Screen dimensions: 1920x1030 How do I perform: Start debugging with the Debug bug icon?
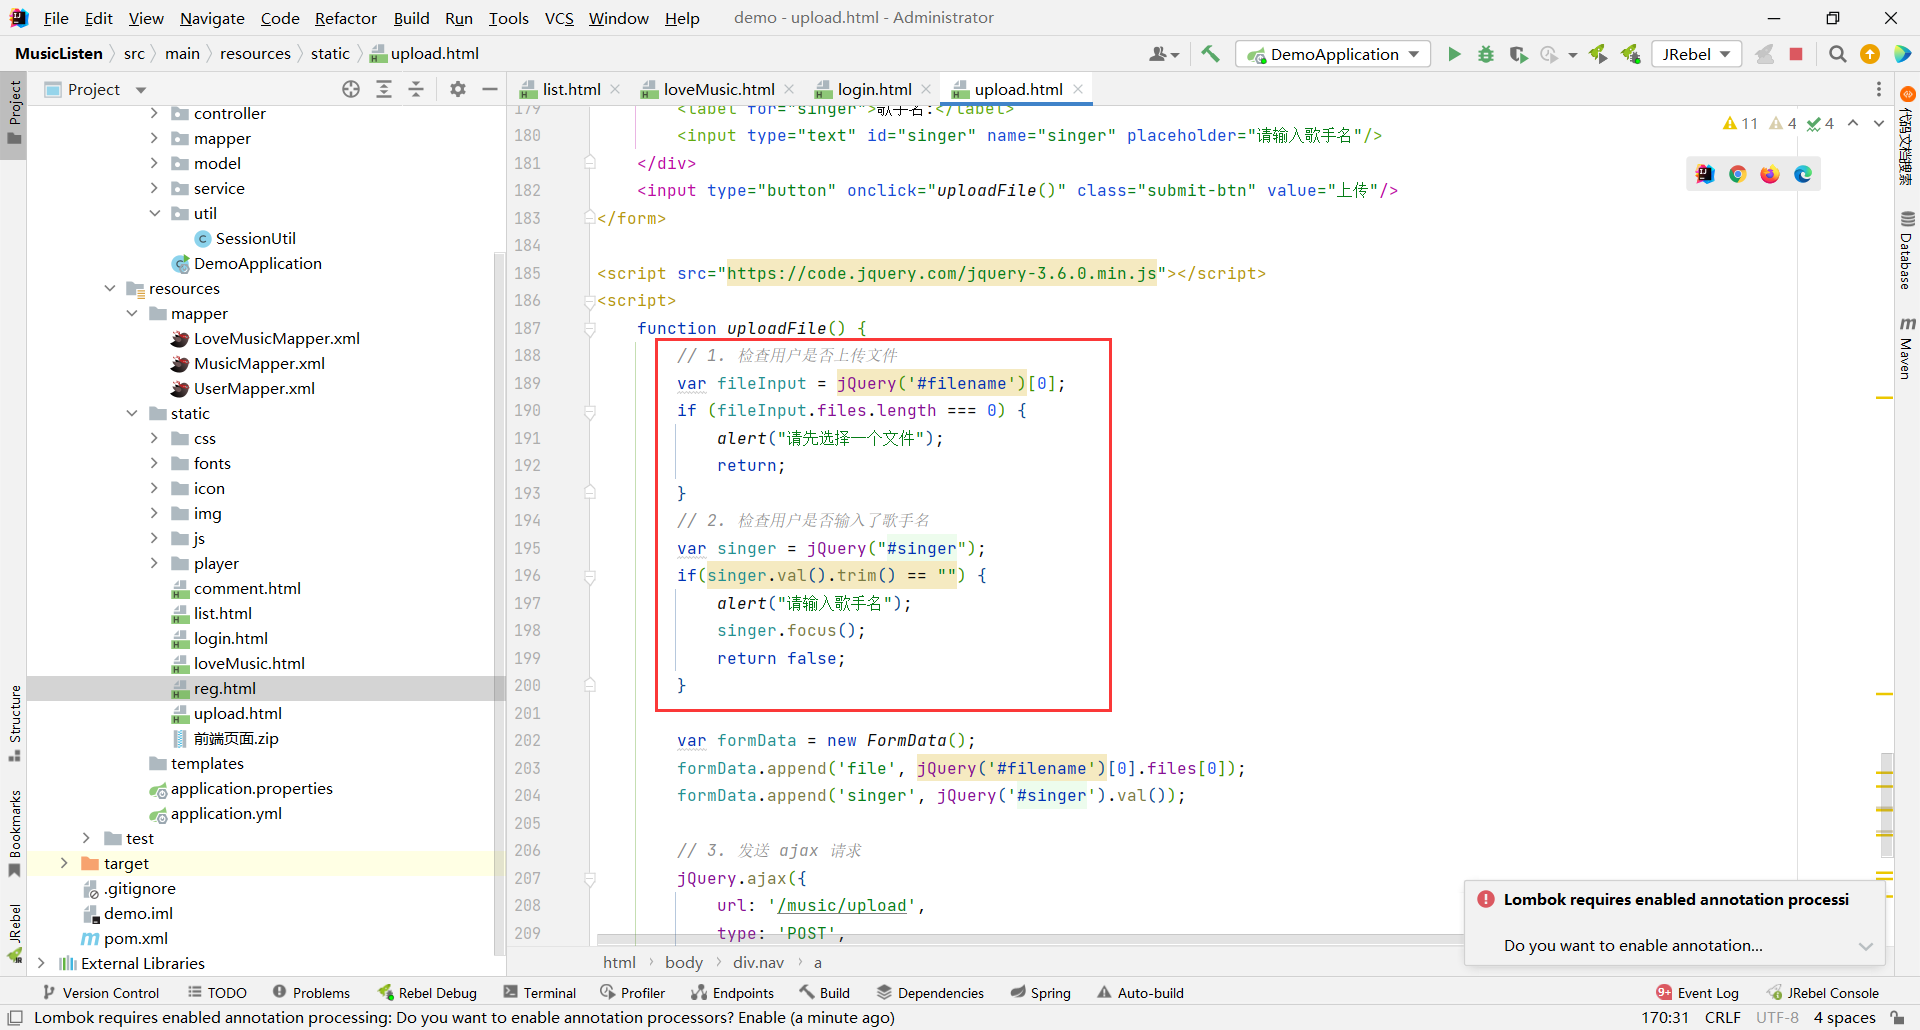pyautogui.click(x=1486, y=54)
